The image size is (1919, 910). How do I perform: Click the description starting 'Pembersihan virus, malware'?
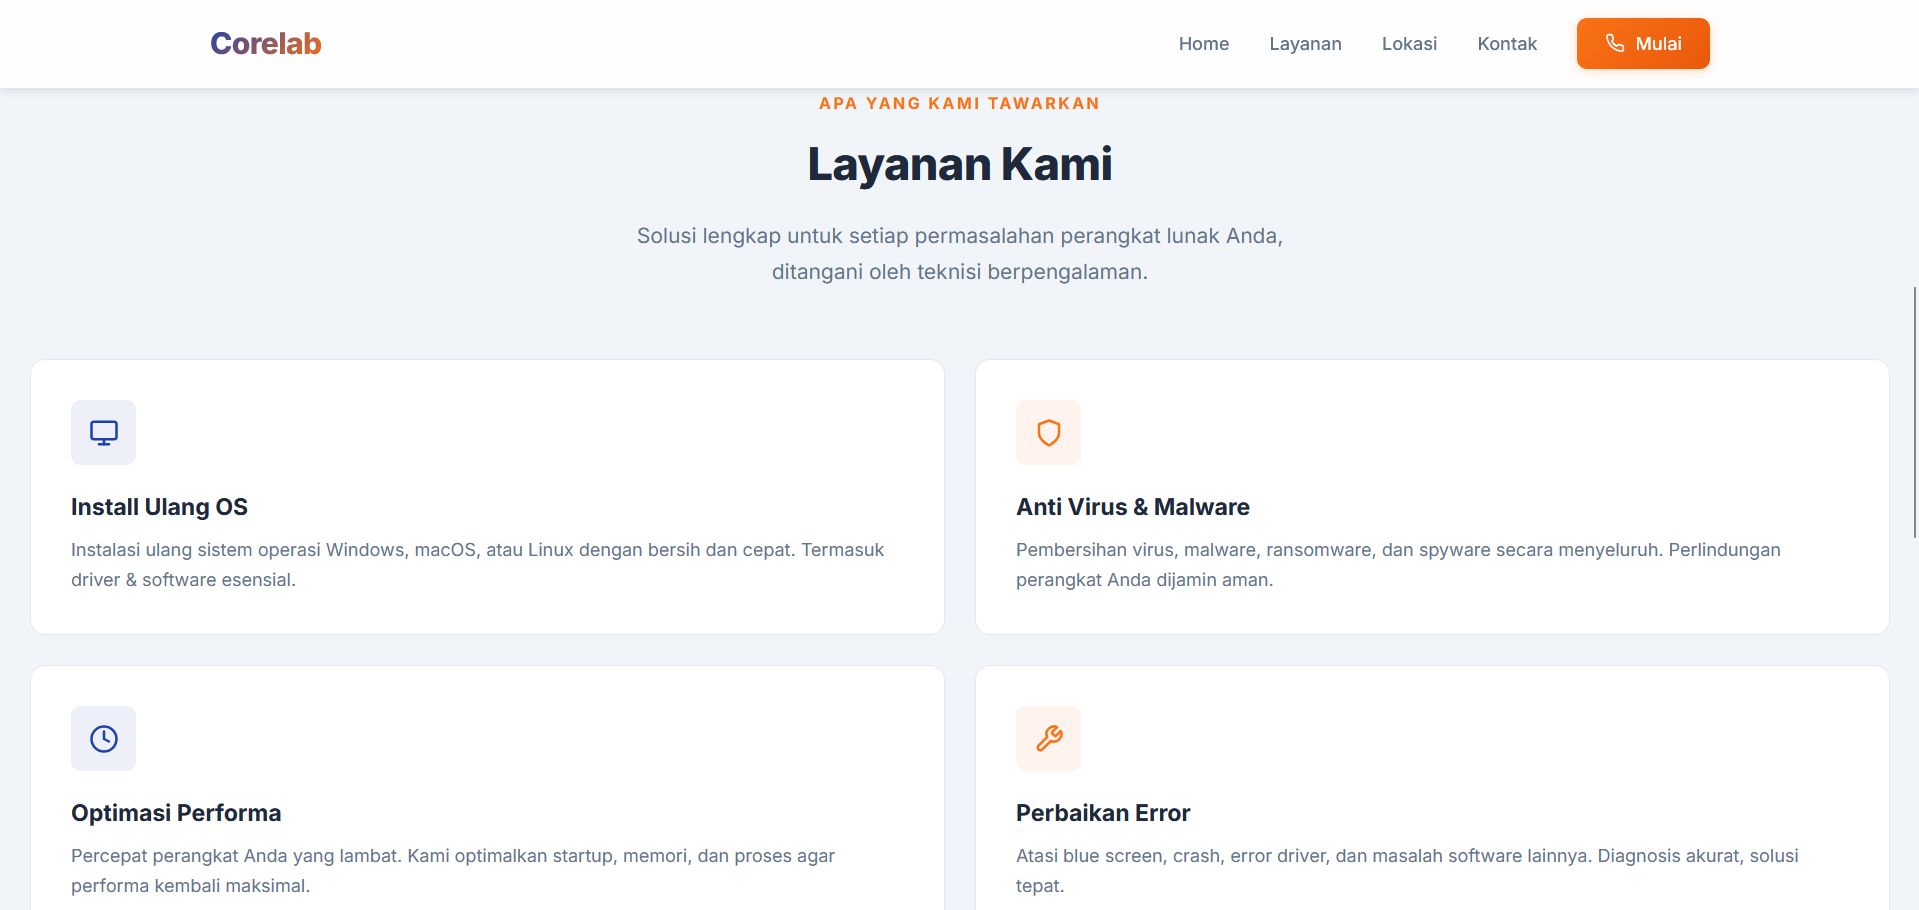[1398, 565]
